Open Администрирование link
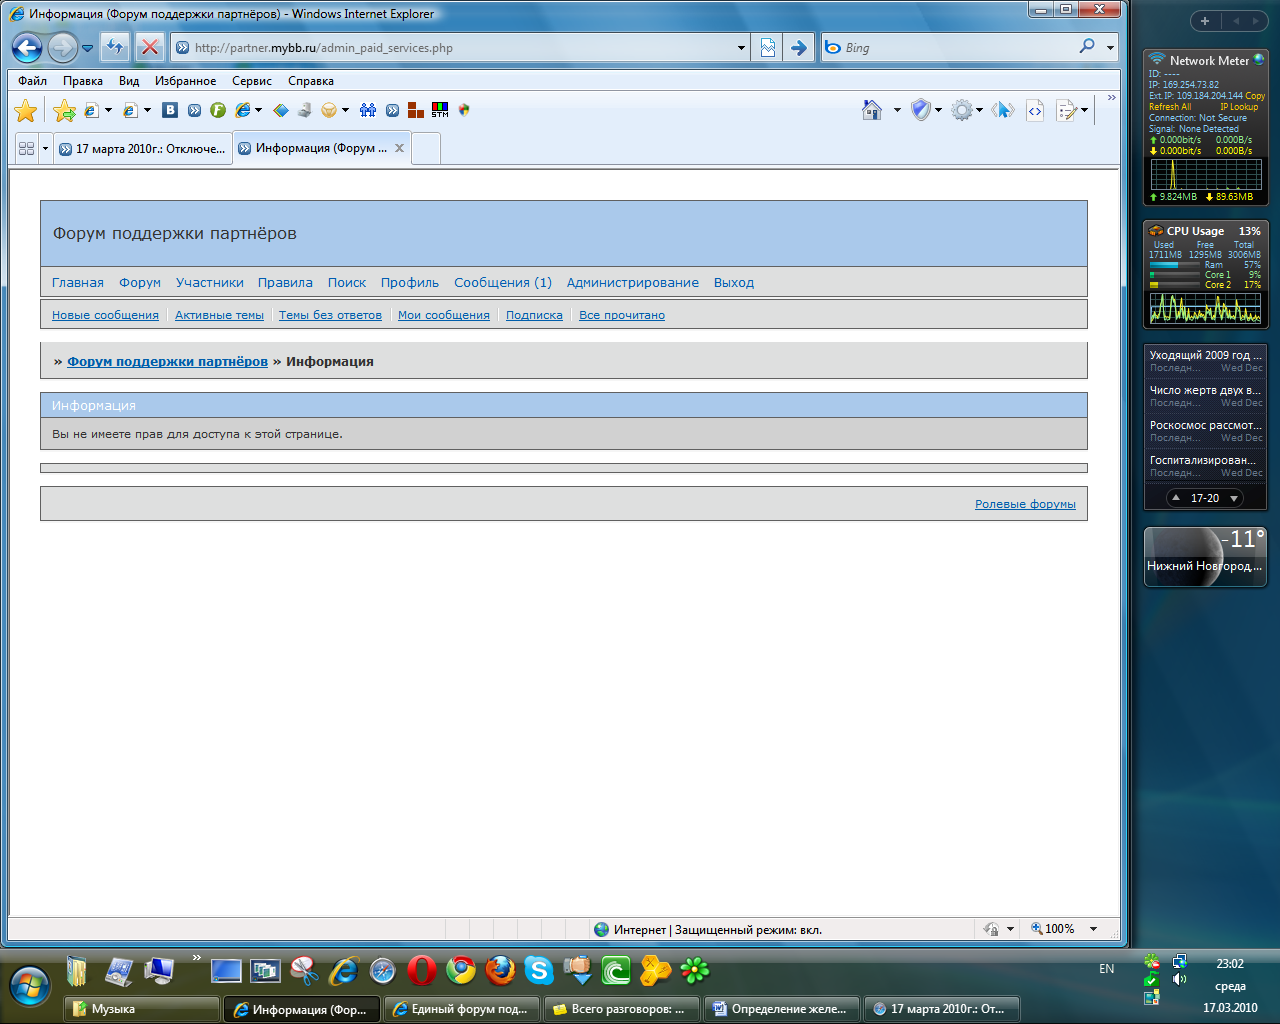 (633, 282)
